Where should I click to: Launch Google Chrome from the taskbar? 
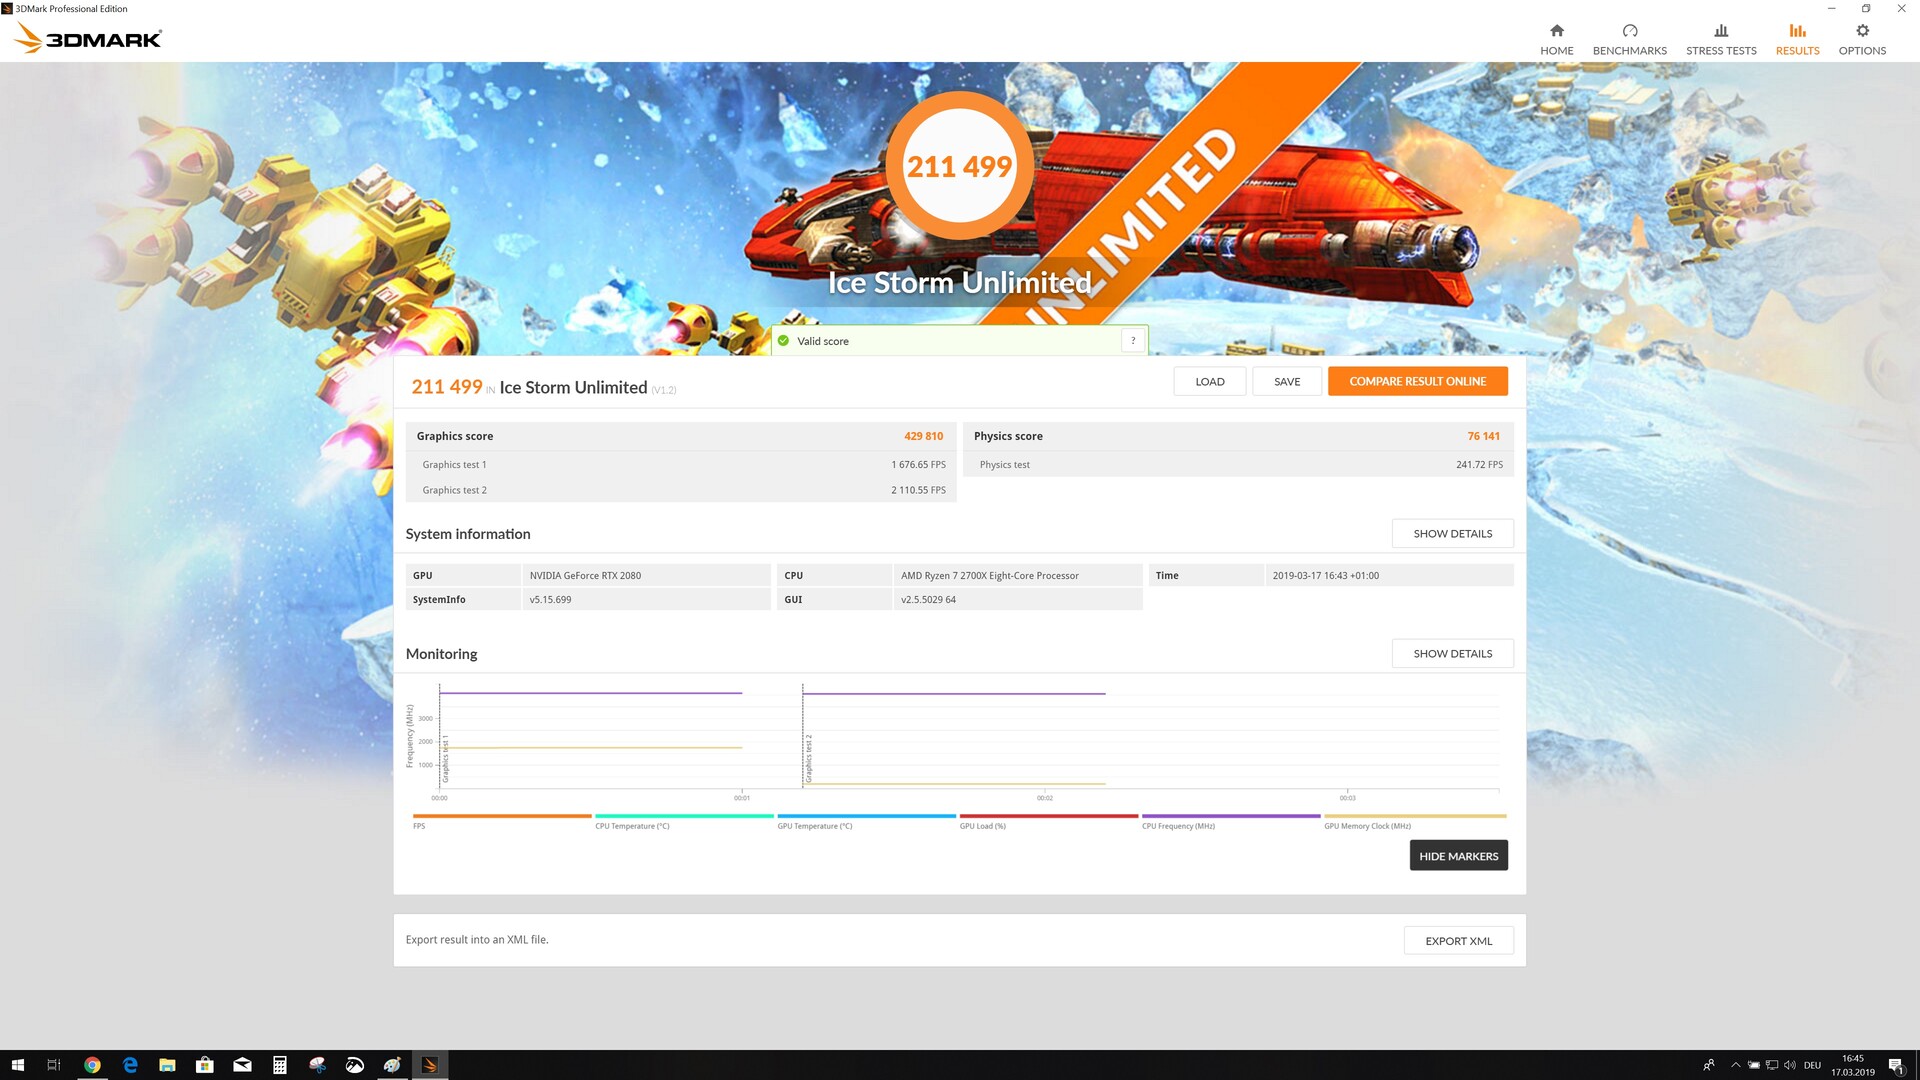pyautogui.click(x=92, y=1065)
